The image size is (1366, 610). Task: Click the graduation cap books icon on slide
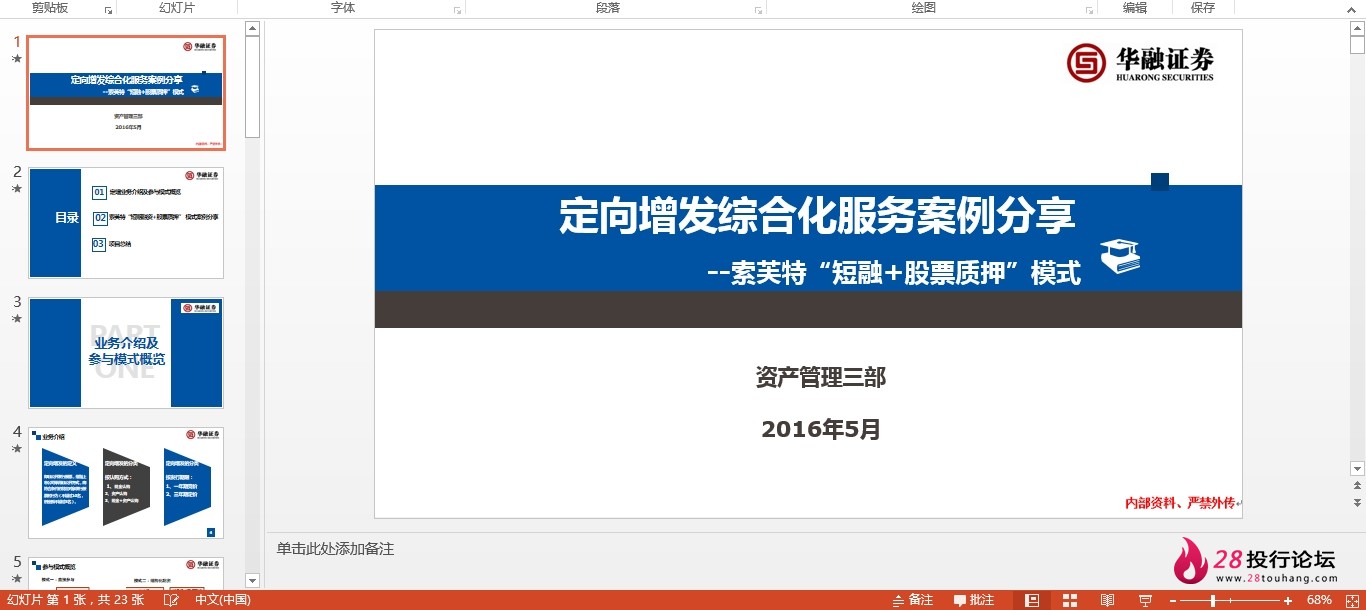(x=1120, y=256)
